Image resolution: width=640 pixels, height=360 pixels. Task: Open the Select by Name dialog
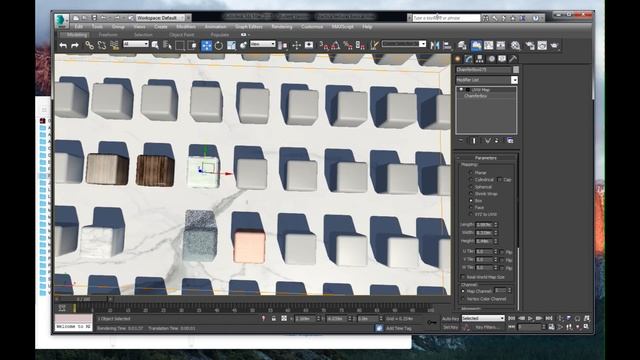167,46
